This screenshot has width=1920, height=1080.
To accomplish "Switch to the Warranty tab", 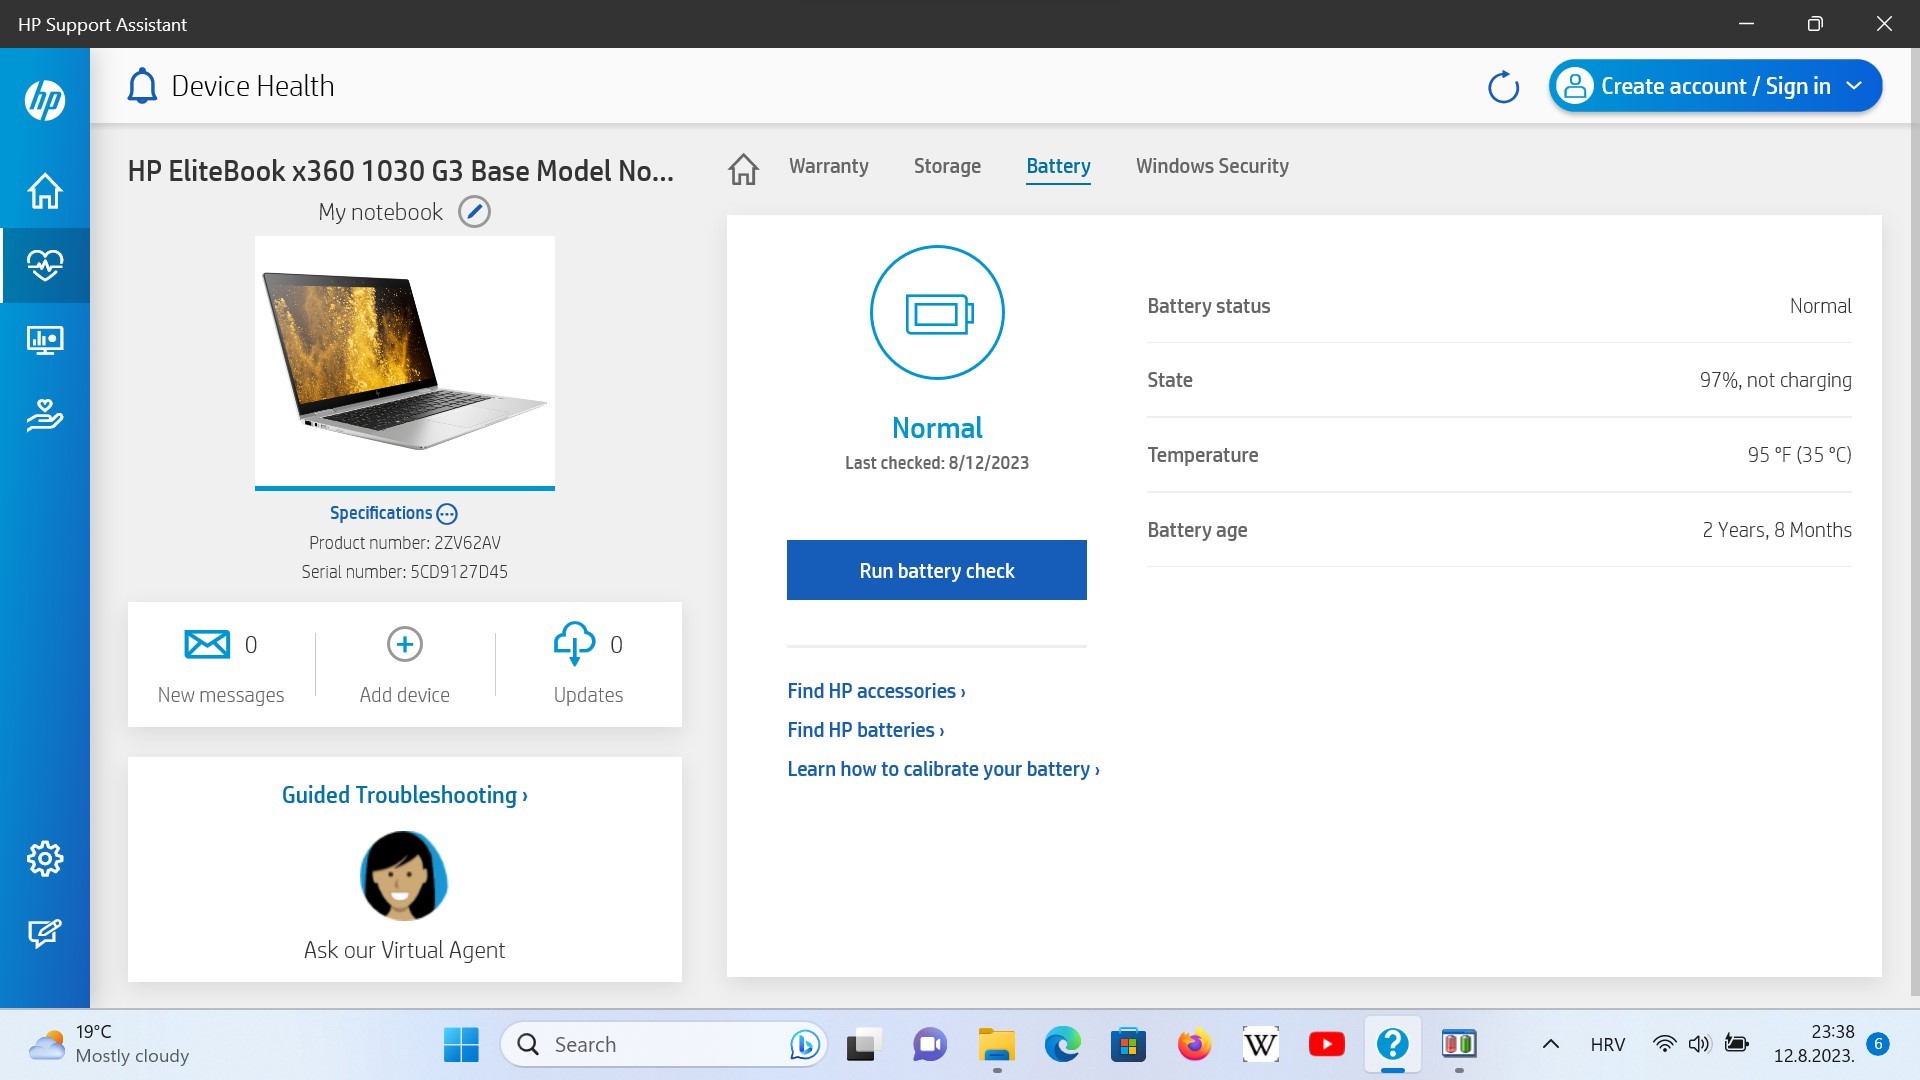I will click(x=828, y=166).
